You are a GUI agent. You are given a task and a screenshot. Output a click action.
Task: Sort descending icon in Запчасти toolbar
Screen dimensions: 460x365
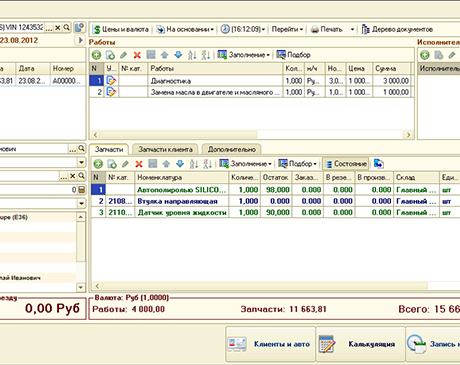pos(208,164)
